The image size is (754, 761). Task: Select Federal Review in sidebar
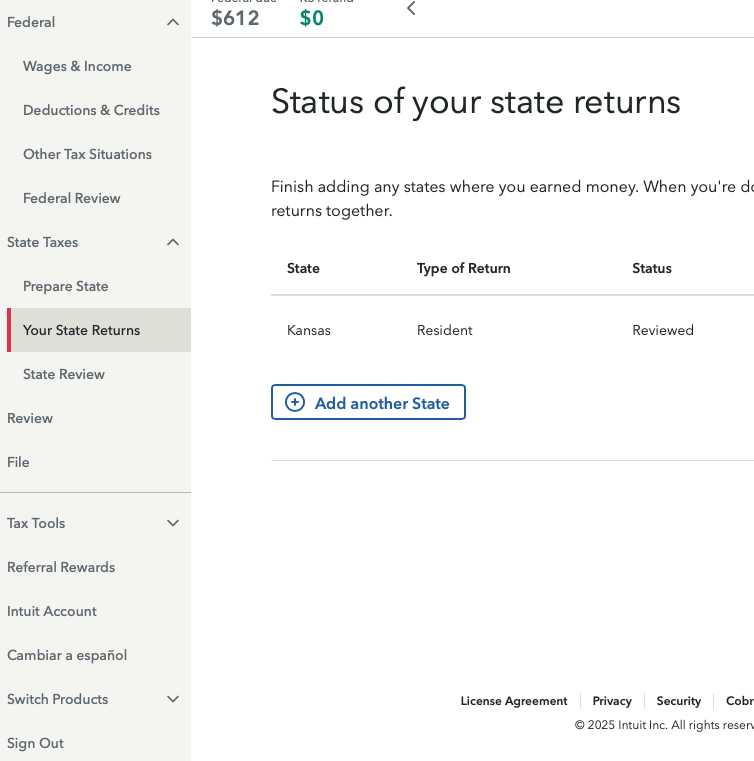click(72, 199)
